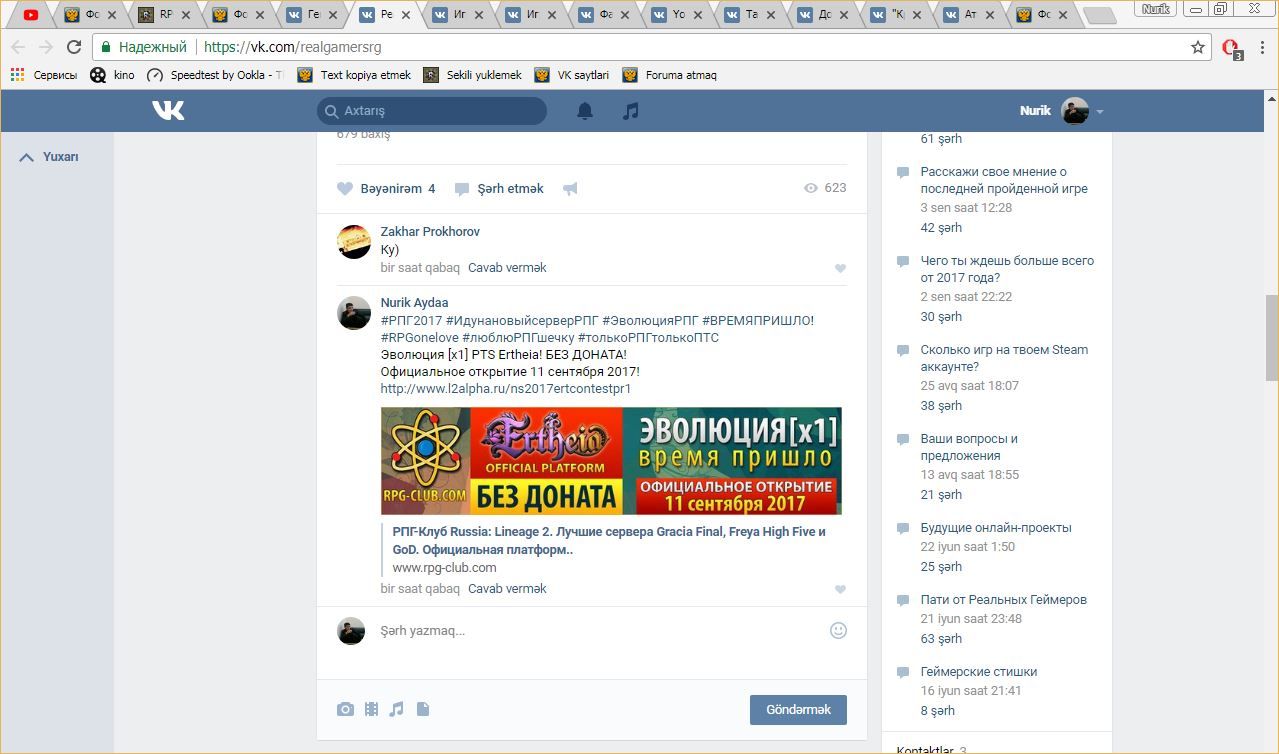1279x754 pixels.
Task: Share the post with the megaphone icon
Action: point(570,189)
